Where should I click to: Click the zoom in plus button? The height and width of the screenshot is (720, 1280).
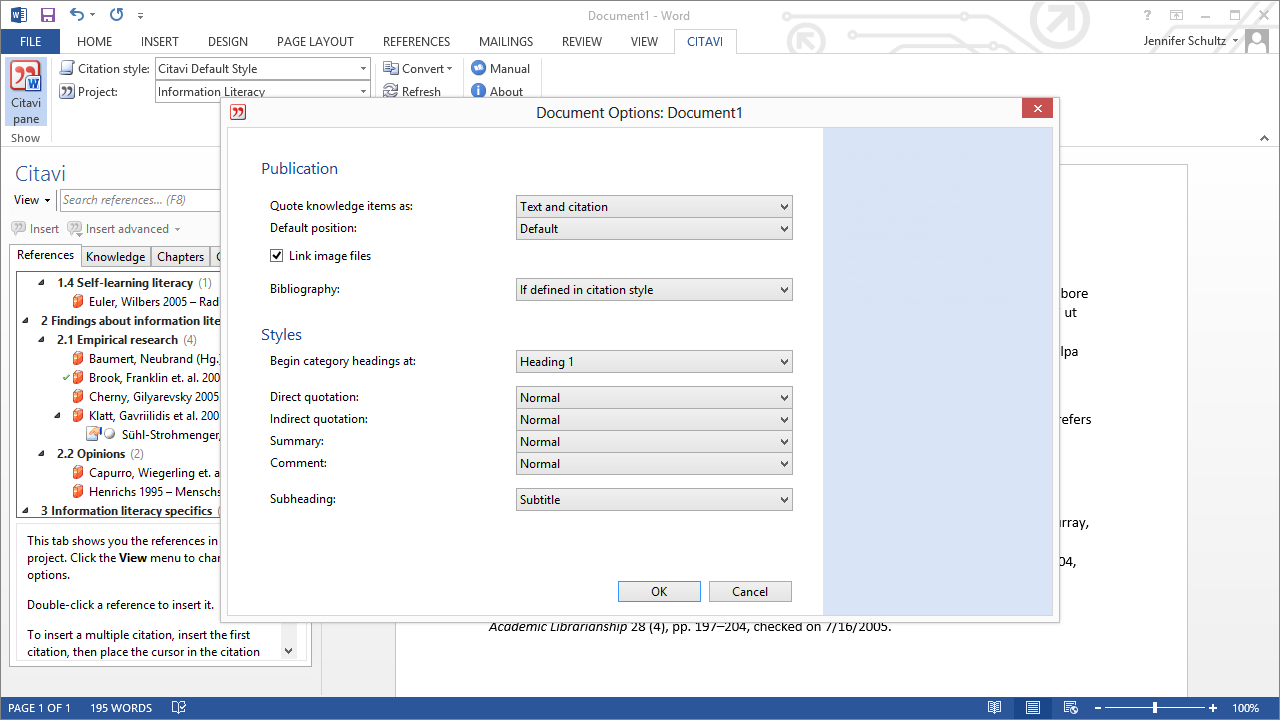[x=1213, y=708]
